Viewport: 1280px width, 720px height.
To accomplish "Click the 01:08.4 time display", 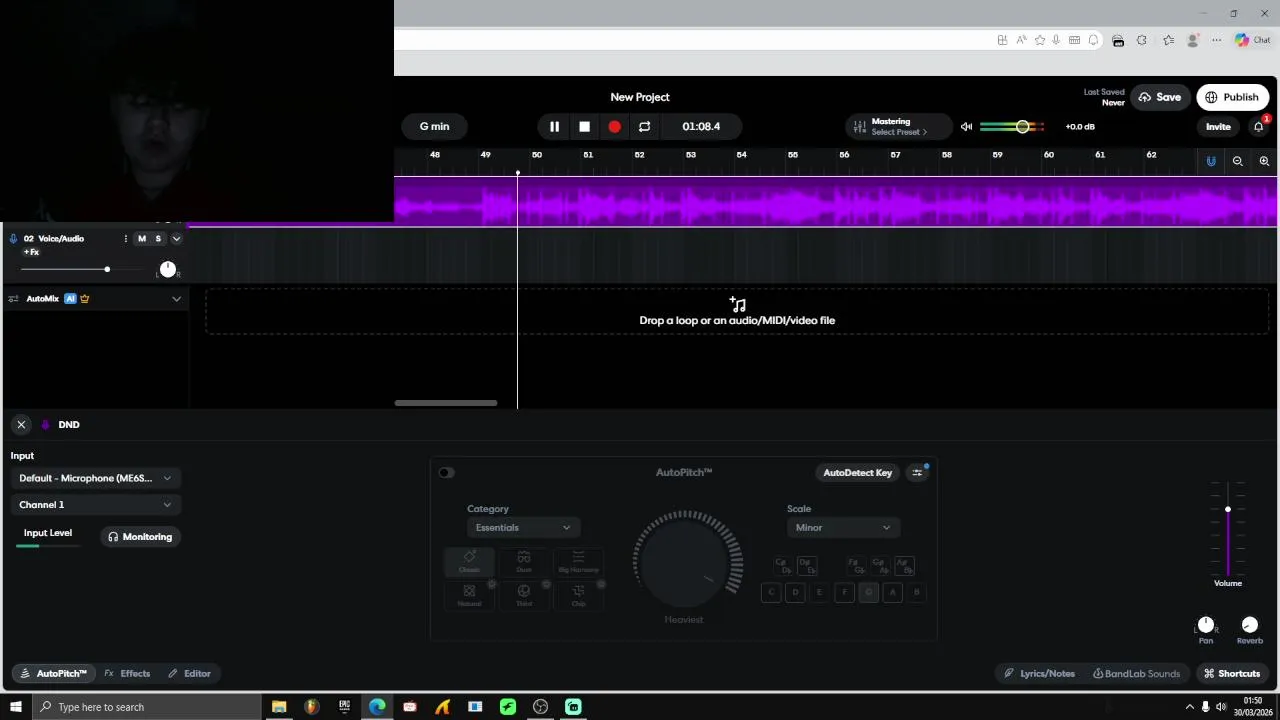I will pyautogui.click(x=701, y=127).
